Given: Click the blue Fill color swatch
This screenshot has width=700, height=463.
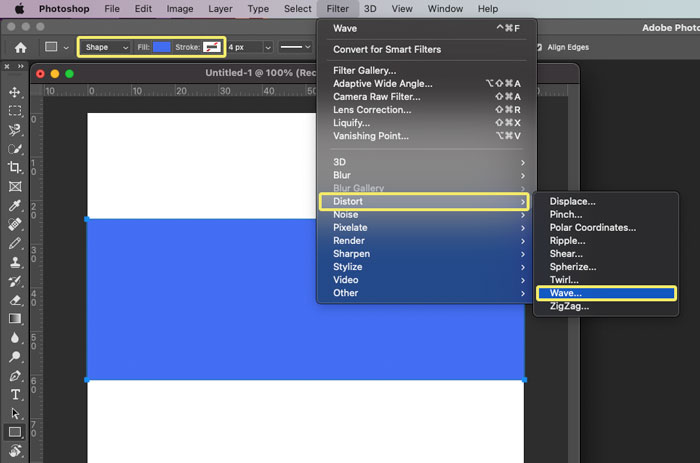Looking at the screenshot, I should coord(162,47).
